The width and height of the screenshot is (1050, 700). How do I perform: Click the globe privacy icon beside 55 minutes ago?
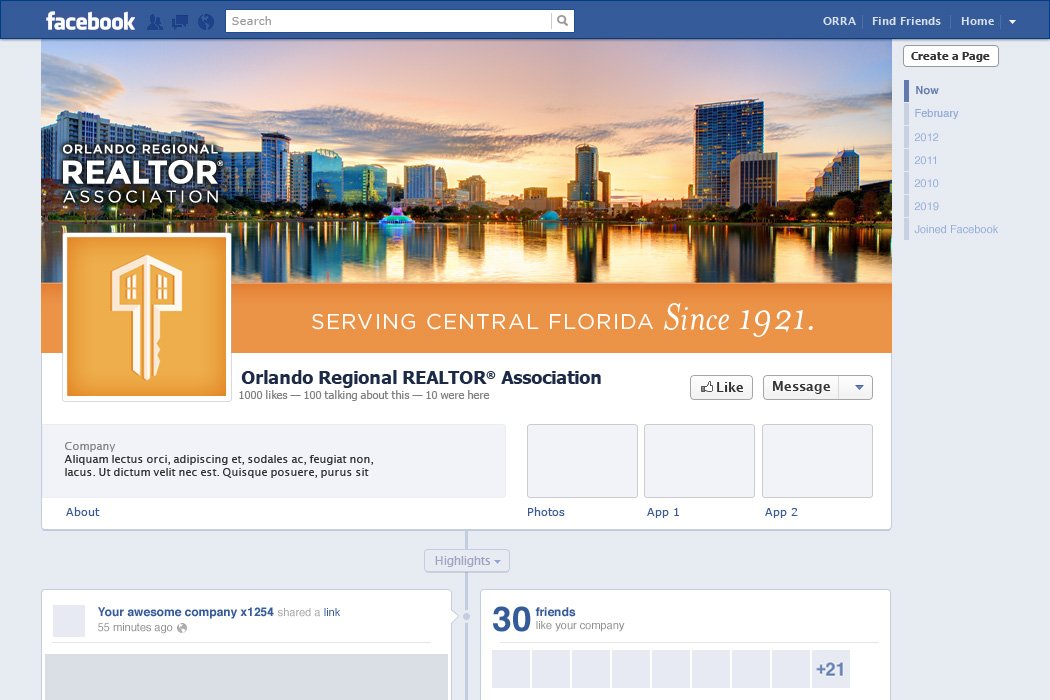182,628
